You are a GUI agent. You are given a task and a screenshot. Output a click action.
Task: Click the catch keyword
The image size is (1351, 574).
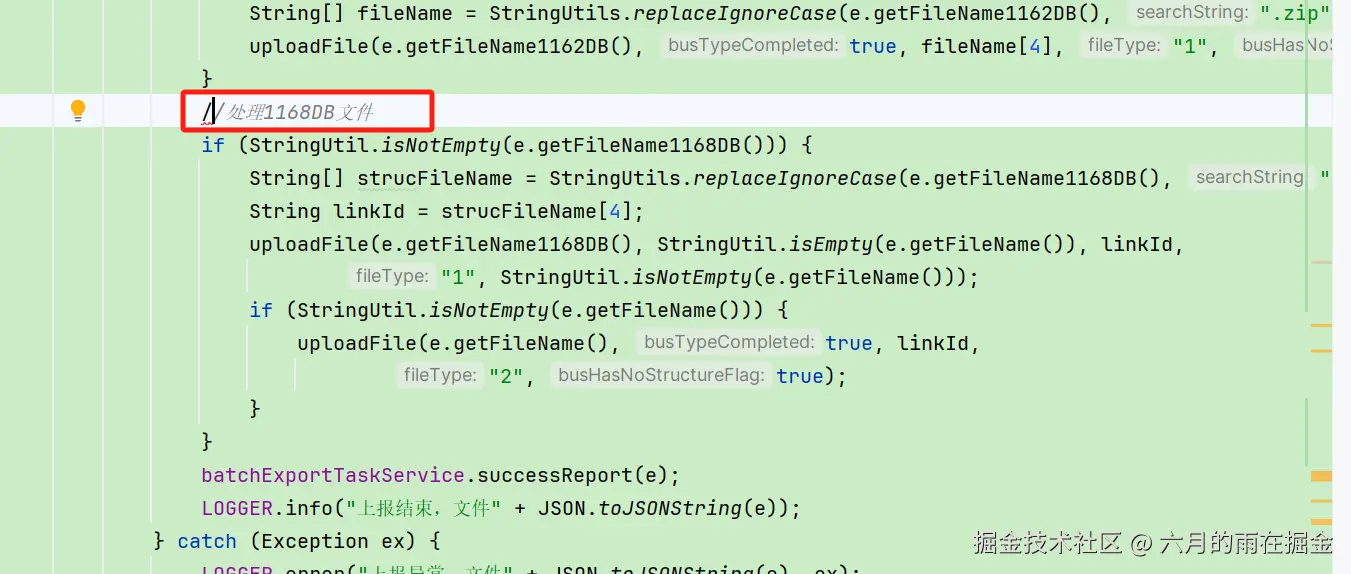[x=207, y=541]
